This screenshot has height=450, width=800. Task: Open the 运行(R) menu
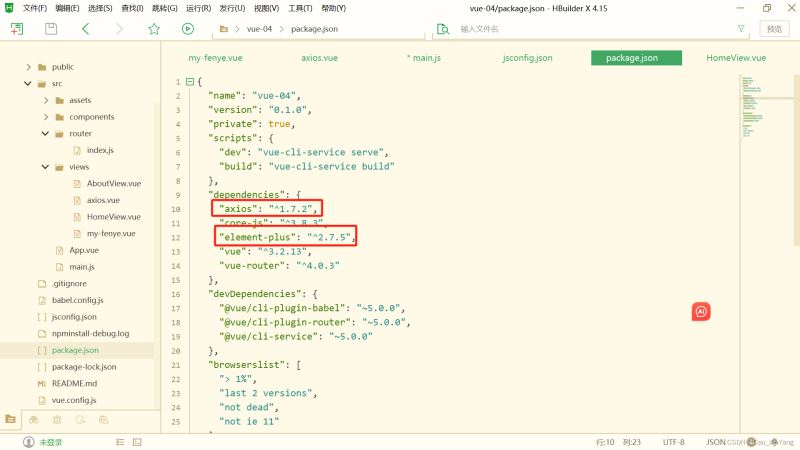pos(198,8)
